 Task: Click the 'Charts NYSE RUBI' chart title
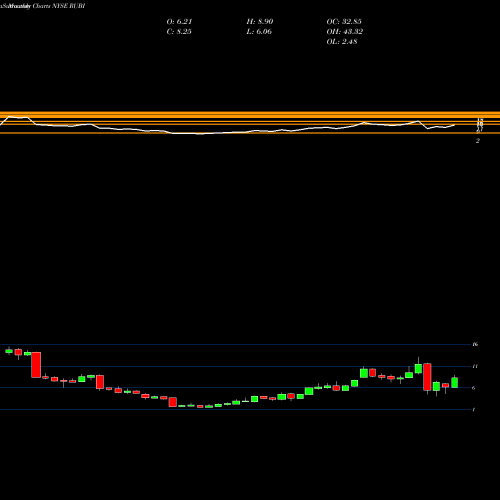click(59, 6)
